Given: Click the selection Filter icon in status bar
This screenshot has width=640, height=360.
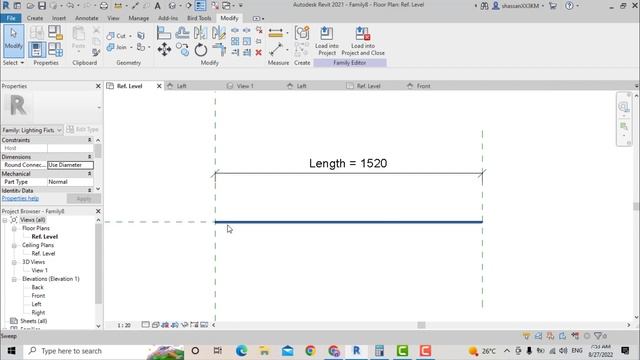Looking at the screenshot, I should (x=599, y=336).
